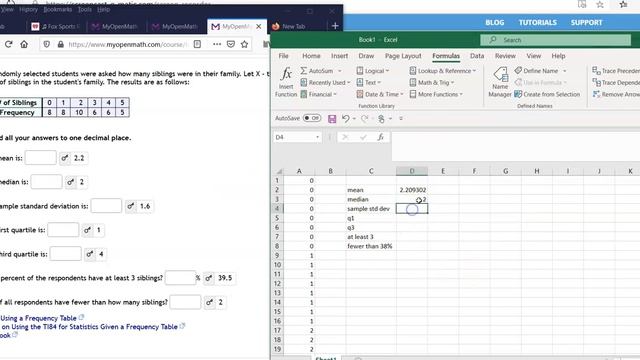Expand the Financial dropdown arrow

[x=335, y=95]
